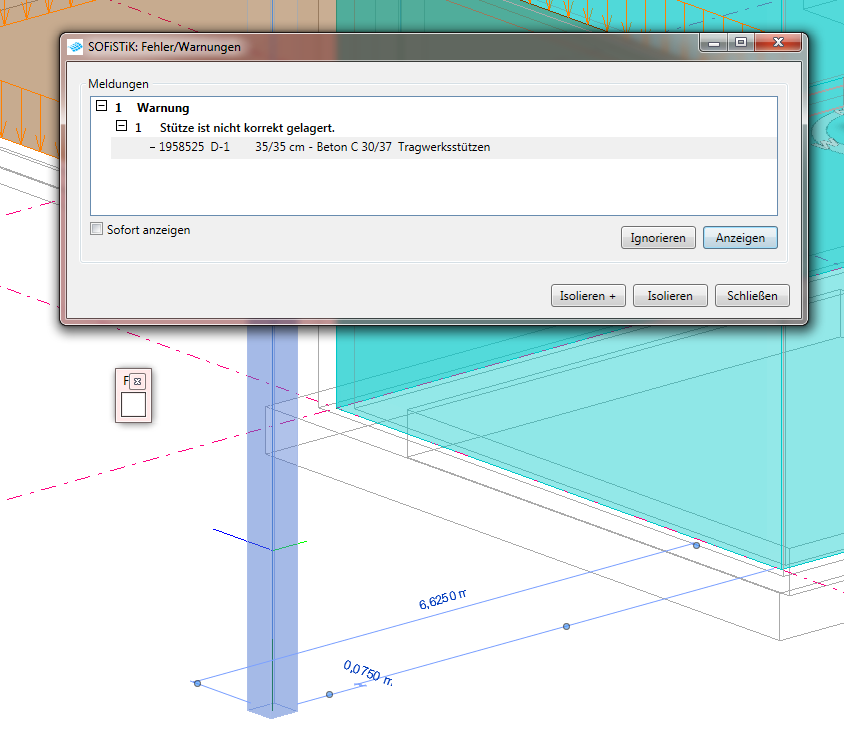Enable the 'Sofort anzeigen' checkbox
844x747 pixels.
pyautogui.click(x=97, y=229)
